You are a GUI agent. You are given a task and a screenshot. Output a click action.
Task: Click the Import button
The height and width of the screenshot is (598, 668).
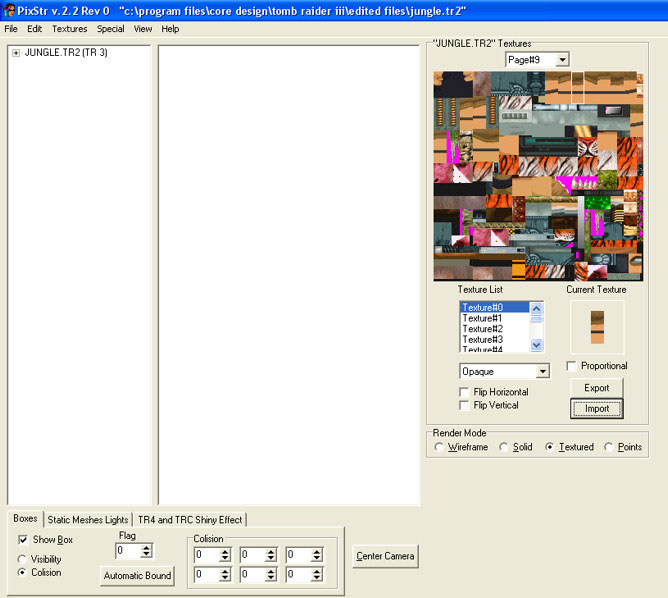(x=596, y=409)
